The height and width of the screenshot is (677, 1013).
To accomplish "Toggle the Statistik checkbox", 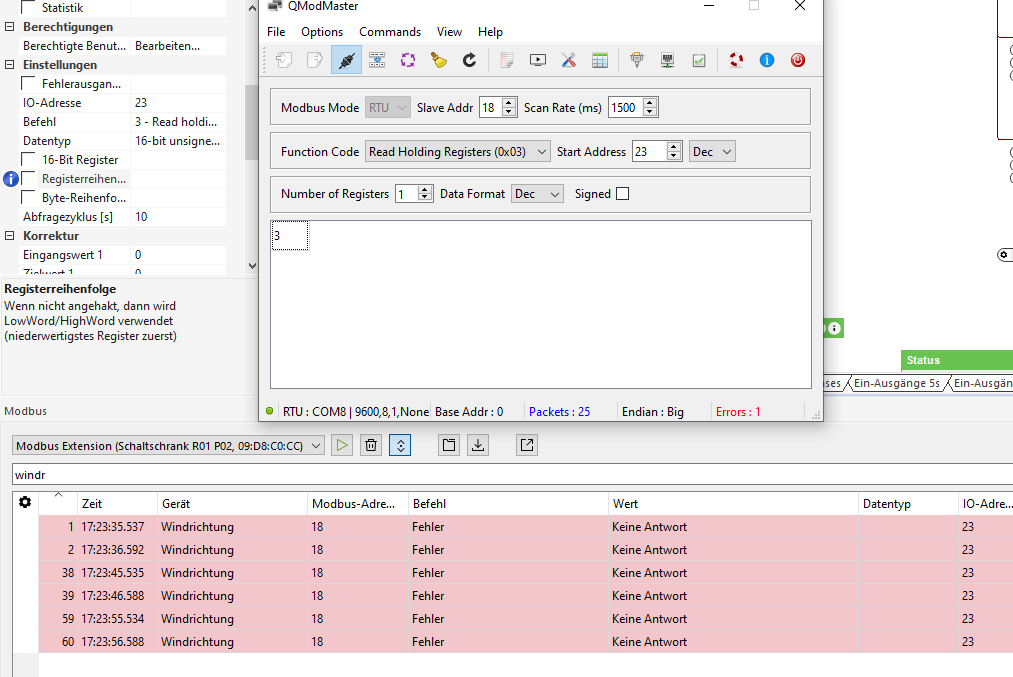I will click(x=28, y=8).
